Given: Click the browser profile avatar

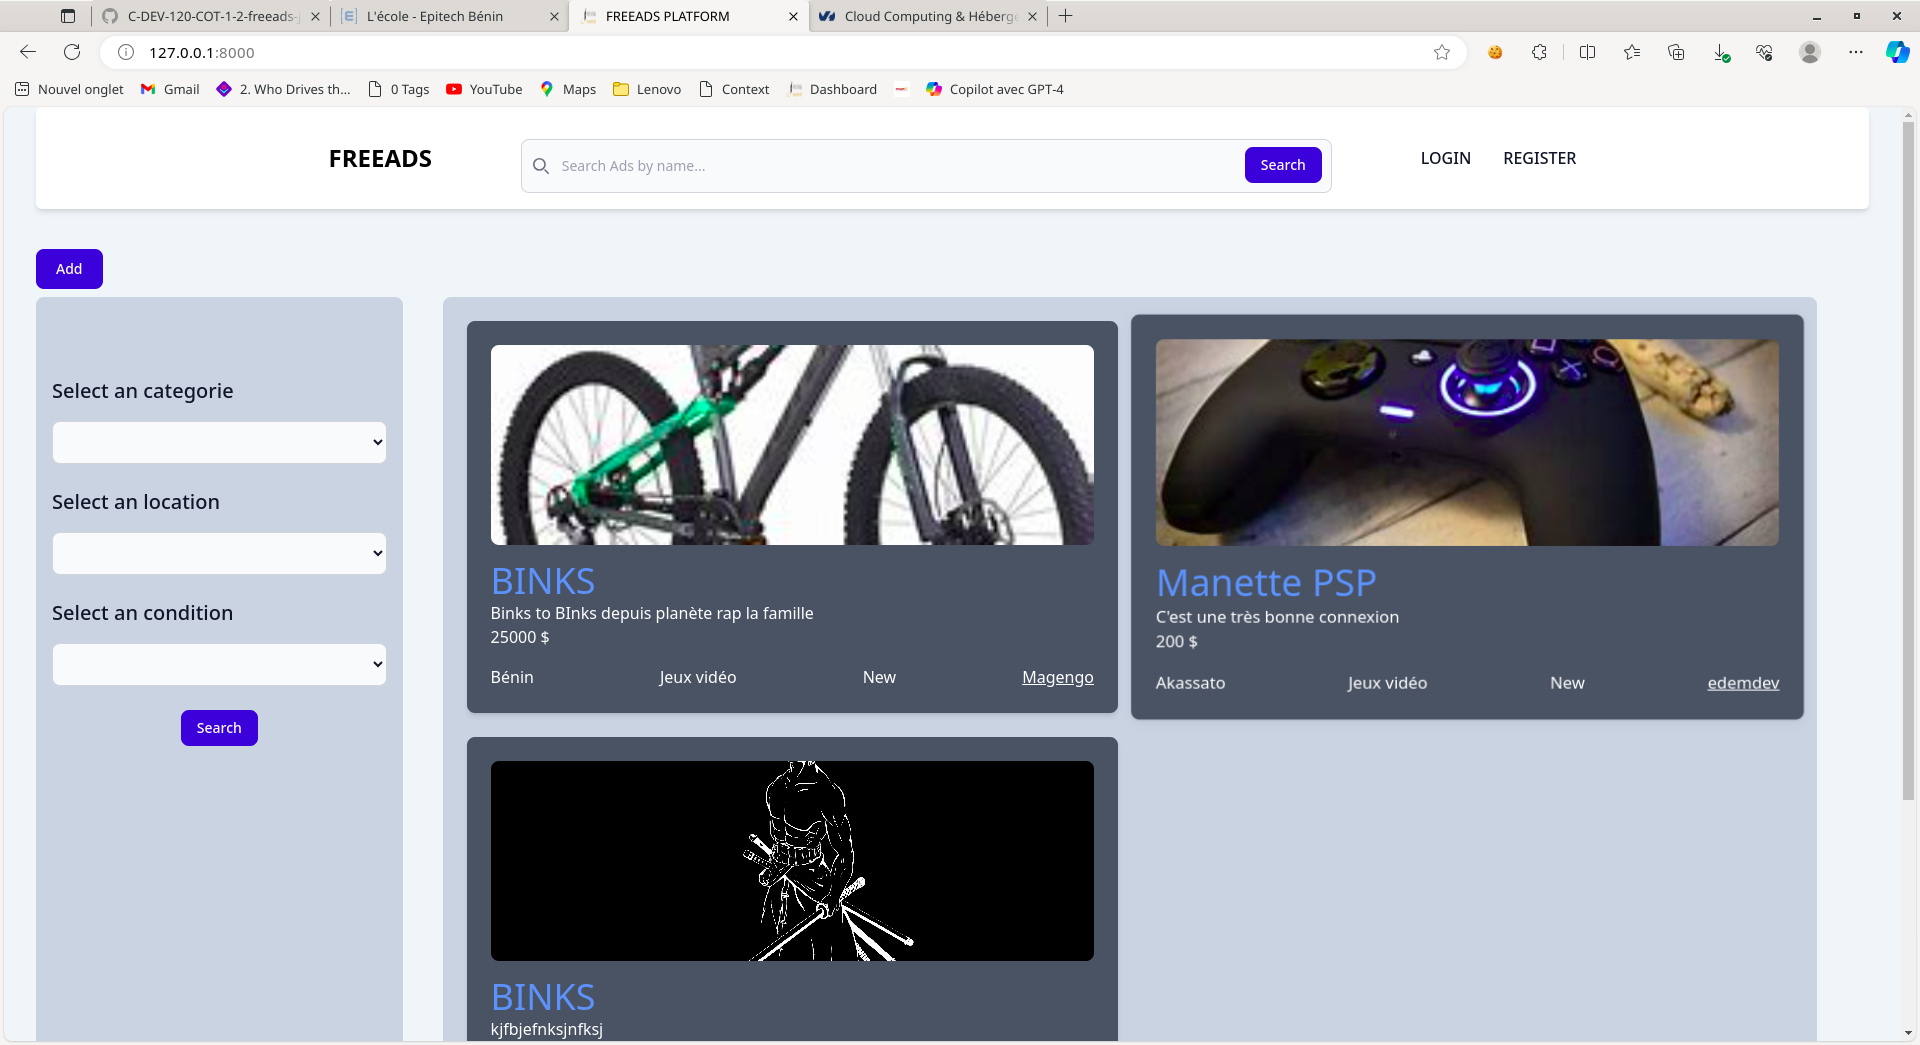Looking at the screenshot, I should pyautogui.click(x=1810, y=52).
